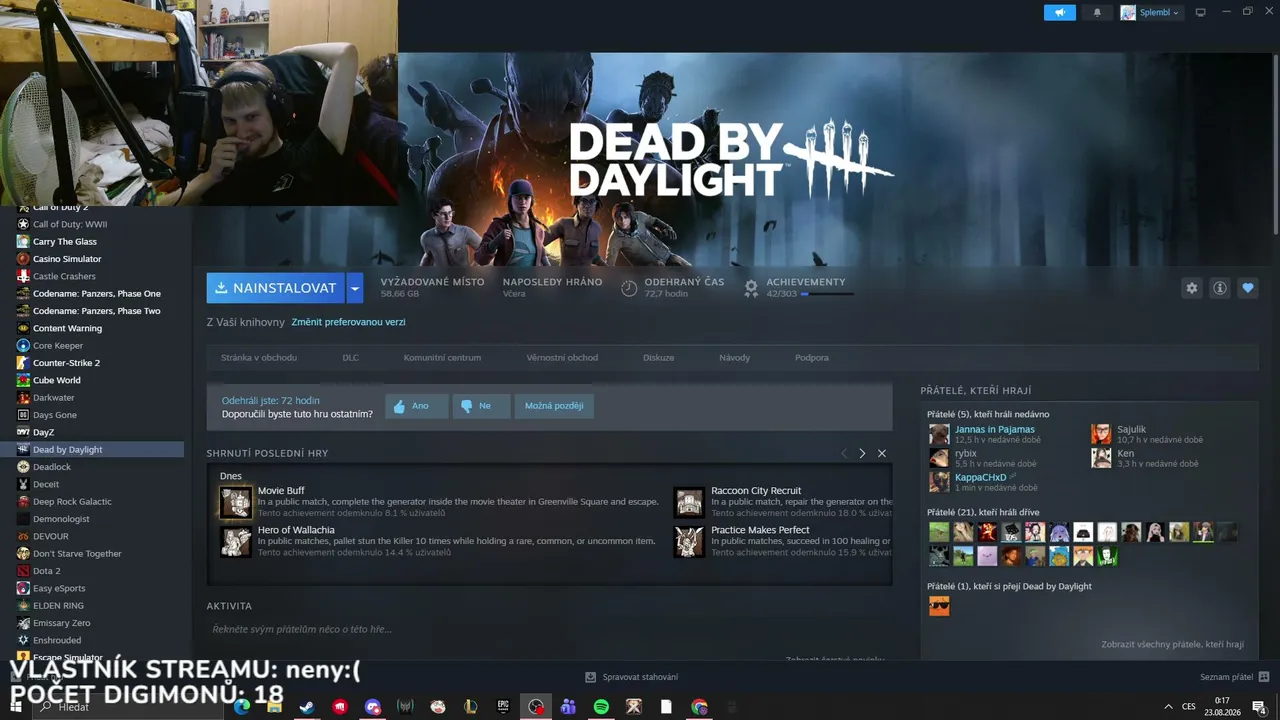Open the Movie Buff achievement icon

click(236, 502)
